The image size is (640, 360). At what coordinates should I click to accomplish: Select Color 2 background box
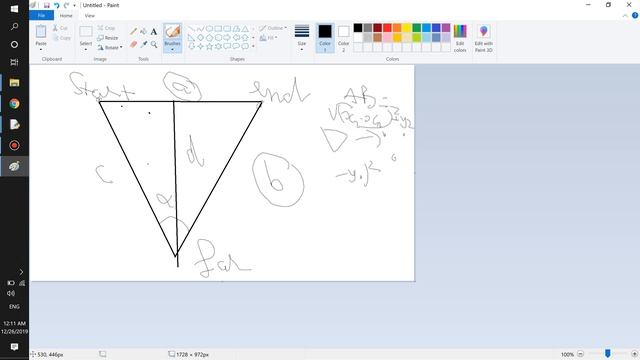click(x=344, y=38)
